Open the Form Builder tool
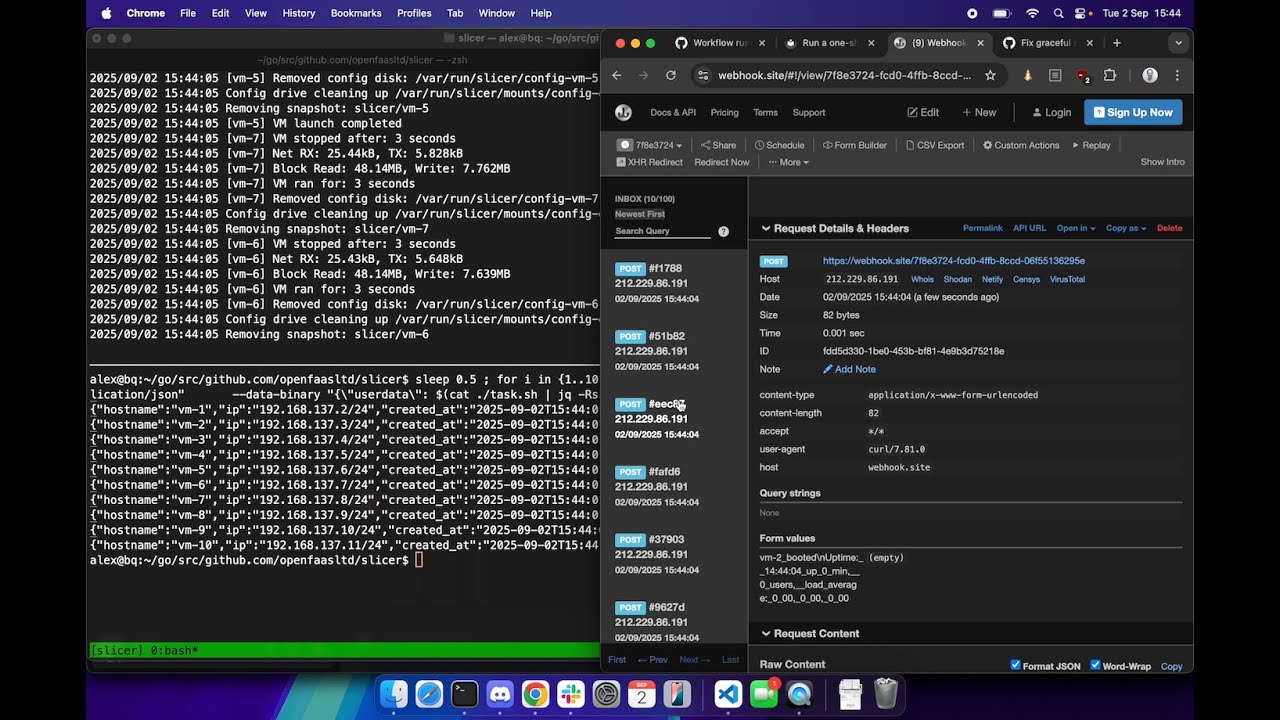The width and height of the screenshot is (1280, 720). coord(855,145)
